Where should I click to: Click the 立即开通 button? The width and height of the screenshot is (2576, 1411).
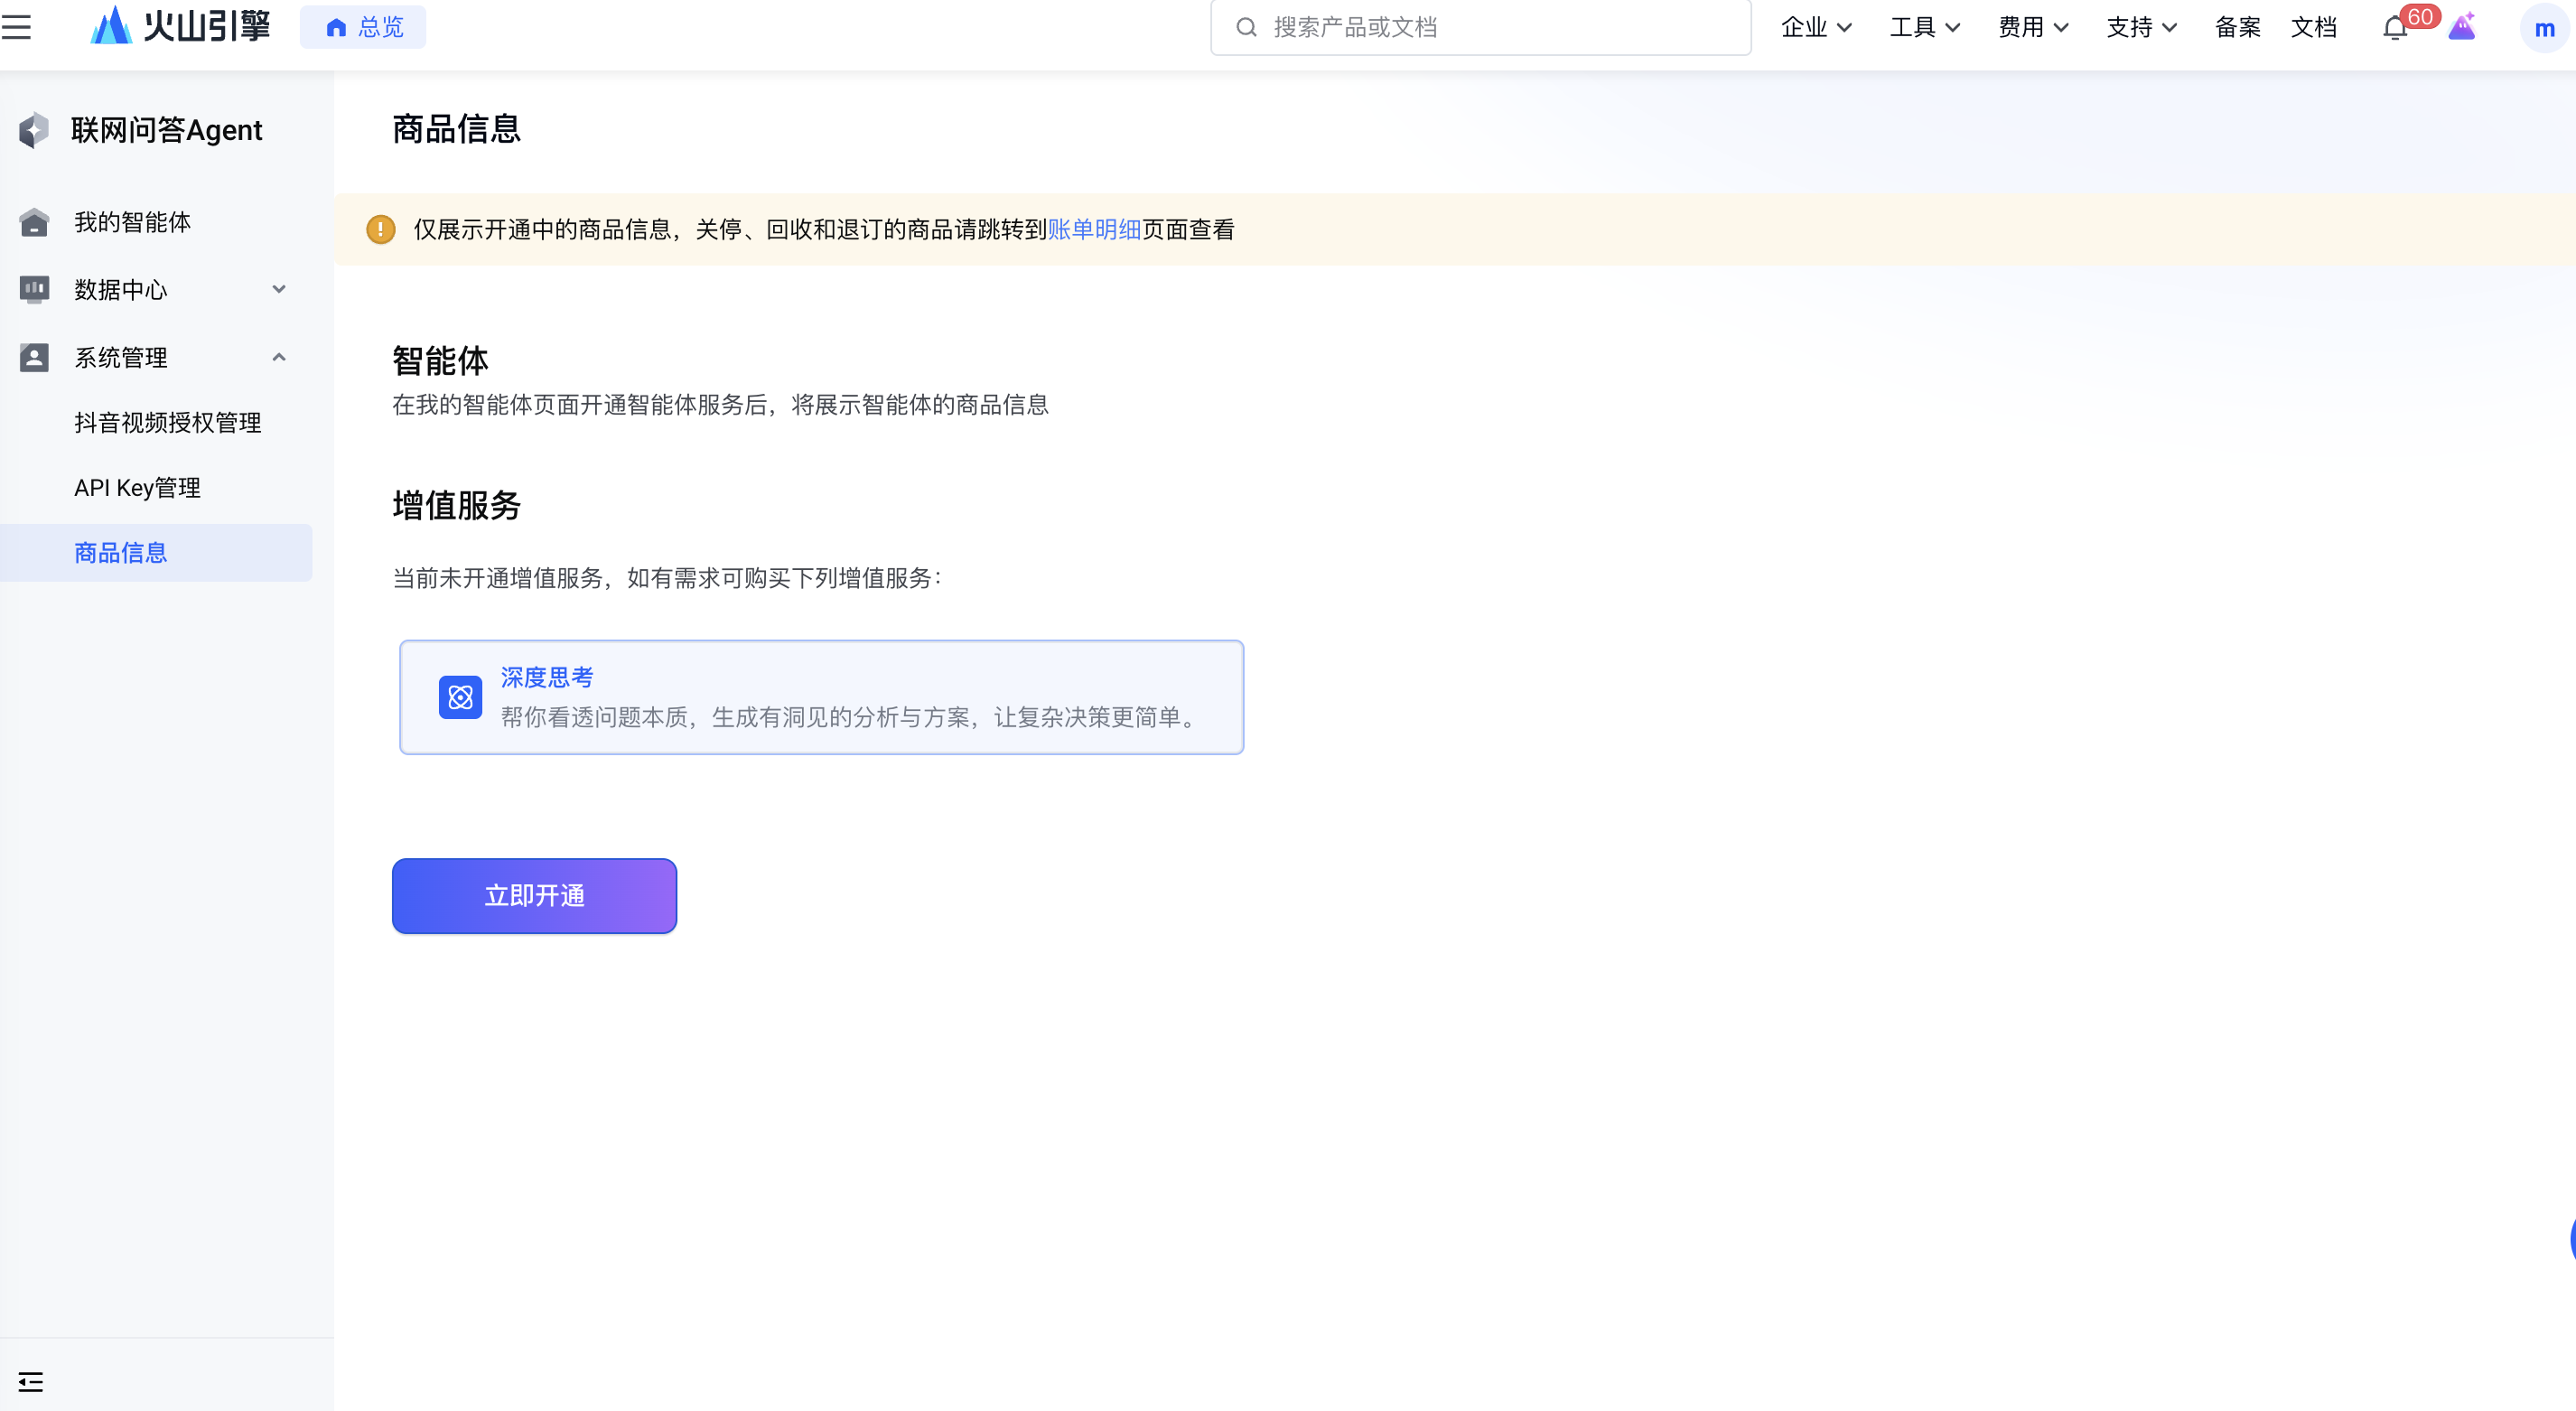click(x=534, y=896)
